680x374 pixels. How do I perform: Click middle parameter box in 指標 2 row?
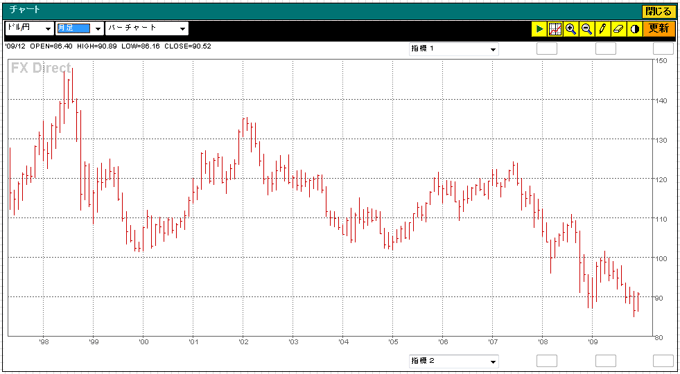(605, 361)
